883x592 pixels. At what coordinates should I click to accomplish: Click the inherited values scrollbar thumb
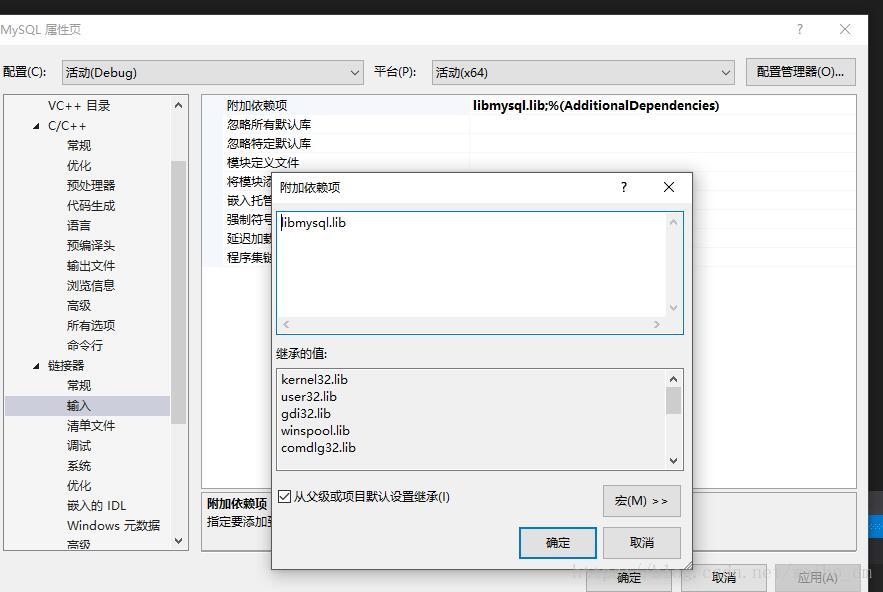pos(673,400)
